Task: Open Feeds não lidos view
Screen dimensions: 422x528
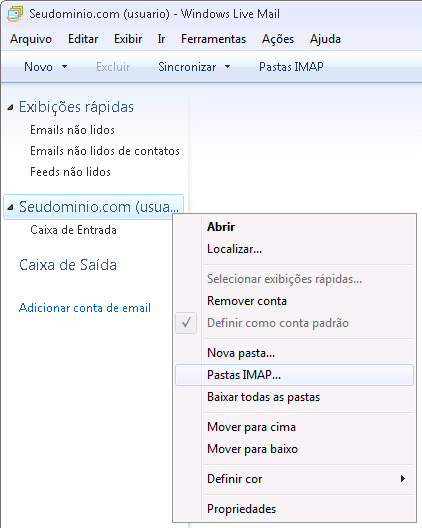Action: coord(70,172)
